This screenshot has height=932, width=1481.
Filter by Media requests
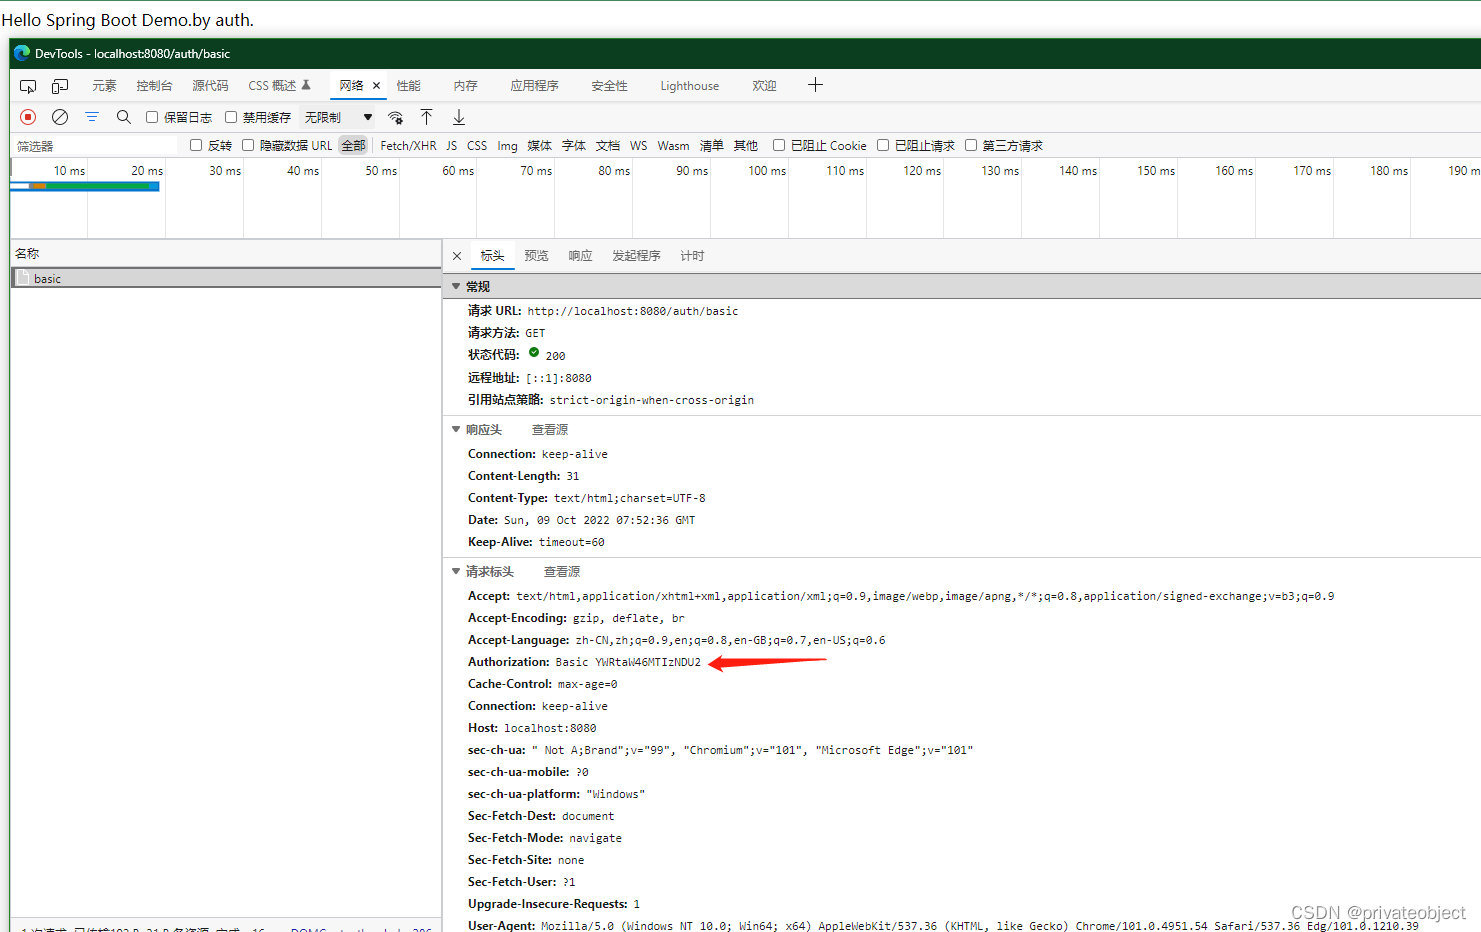click(x=539, y=145)
